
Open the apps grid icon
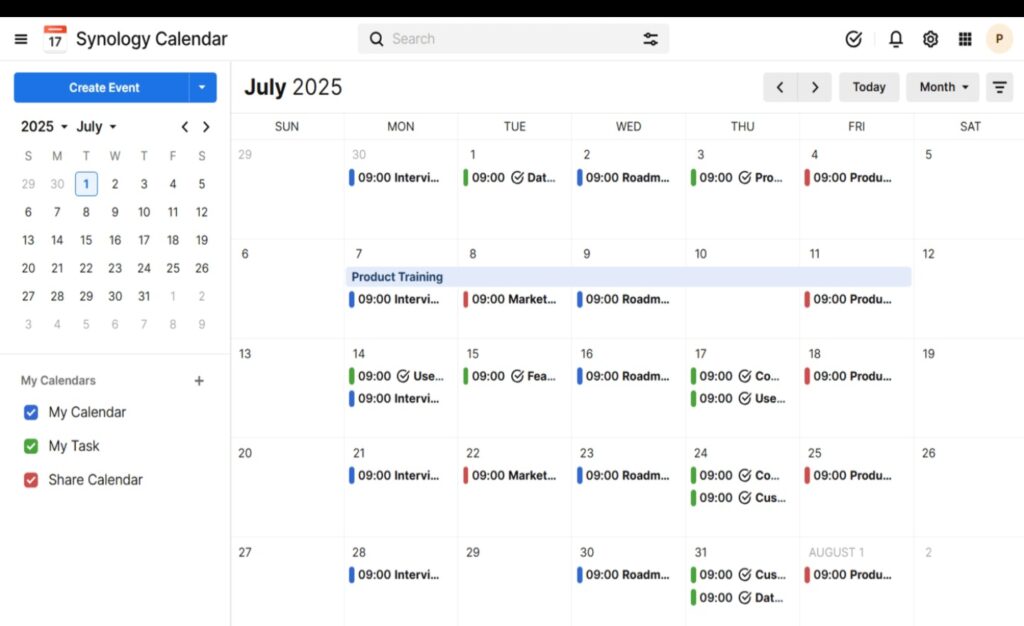click(965, 38)
